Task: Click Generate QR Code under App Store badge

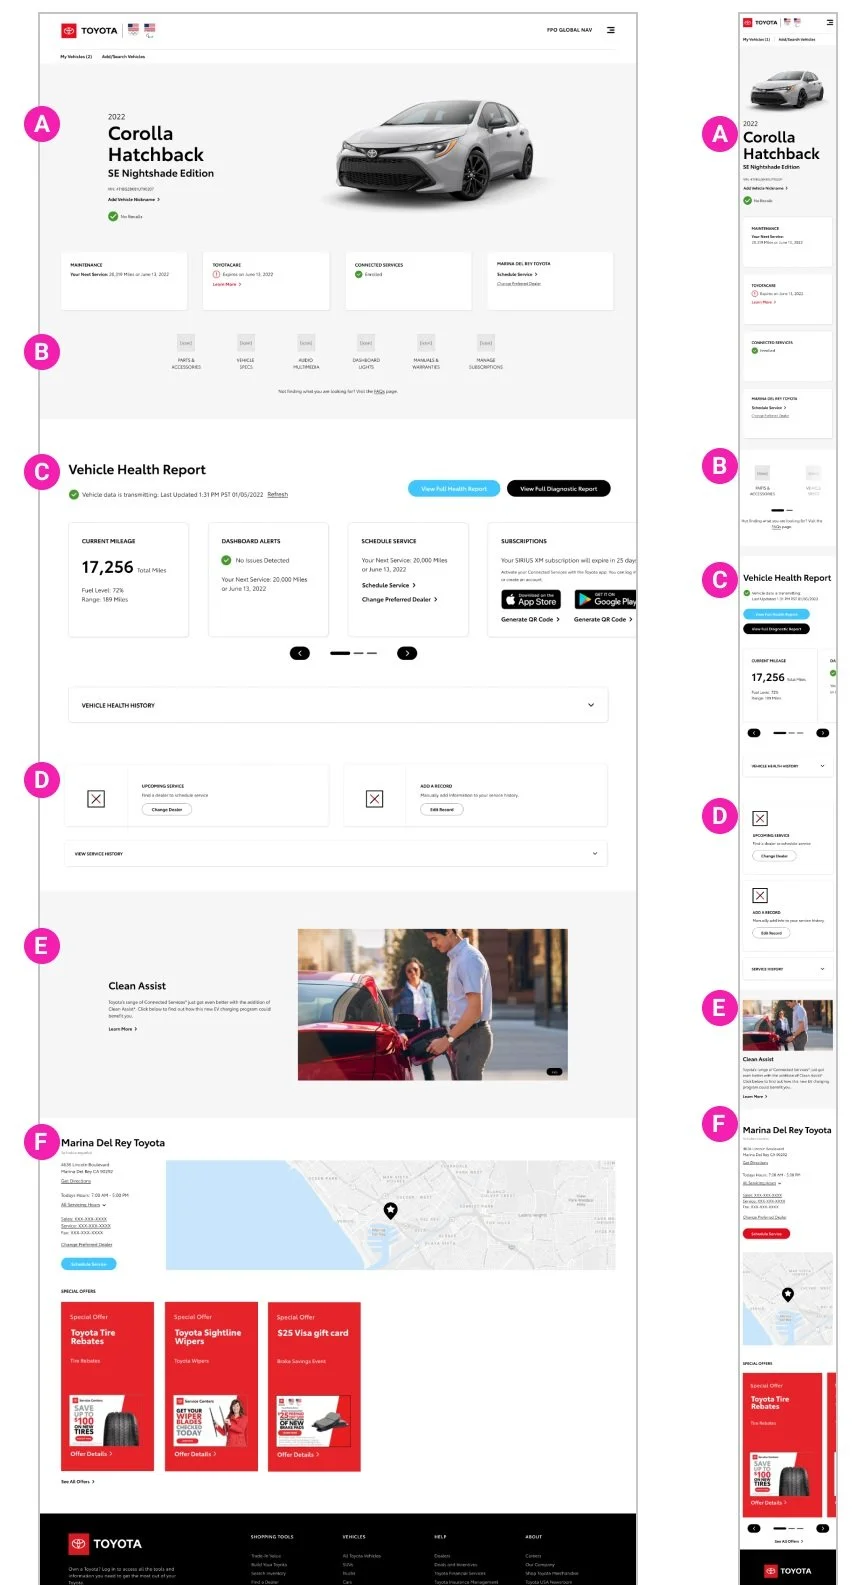Action: click(530, 619)
